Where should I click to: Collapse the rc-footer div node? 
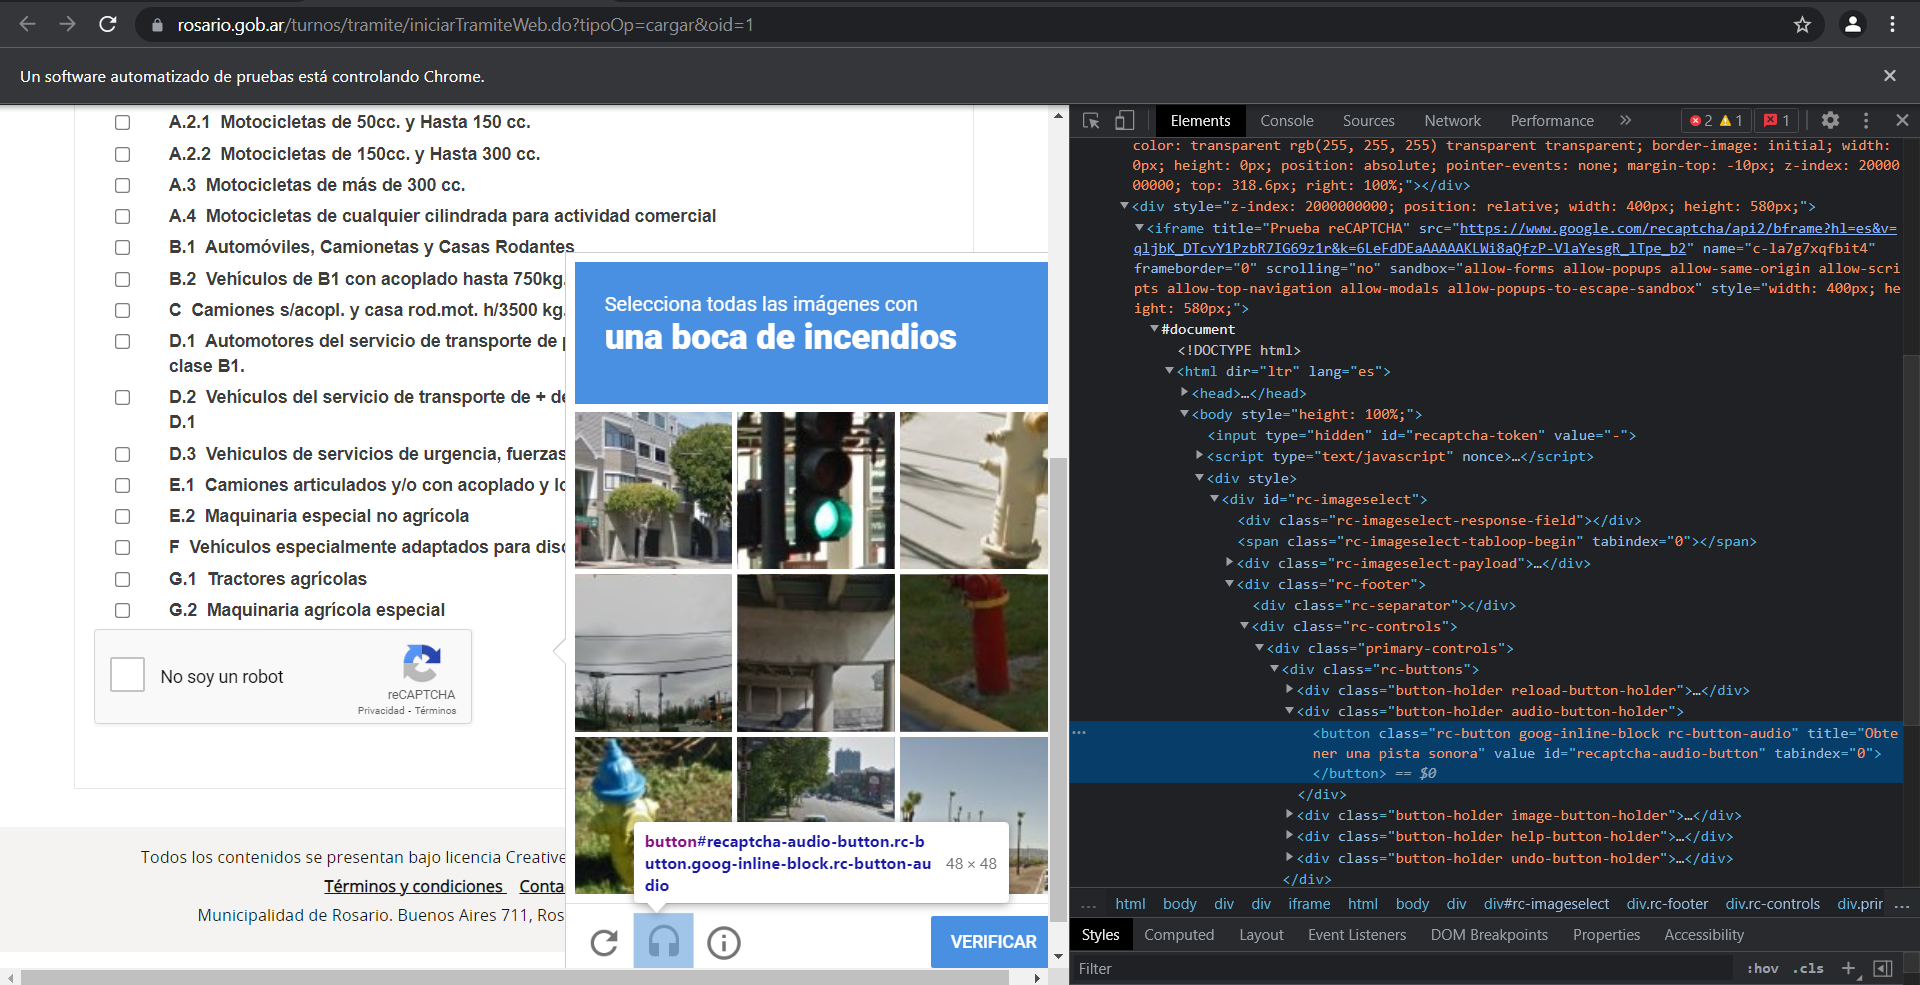(1230, 584)
